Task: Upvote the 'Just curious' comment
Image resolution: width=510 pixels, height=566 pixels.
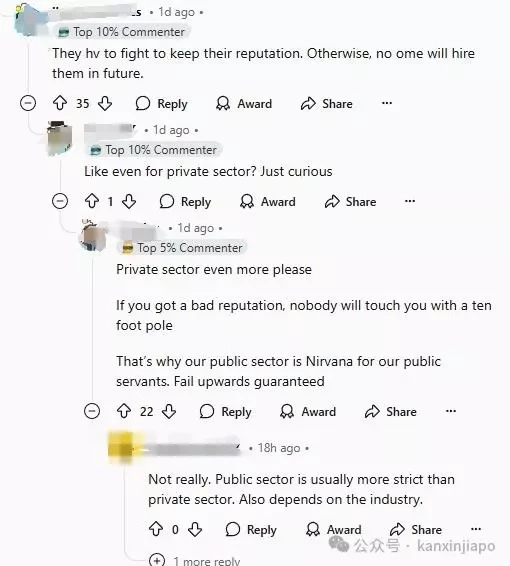Action: coord(92,201)
